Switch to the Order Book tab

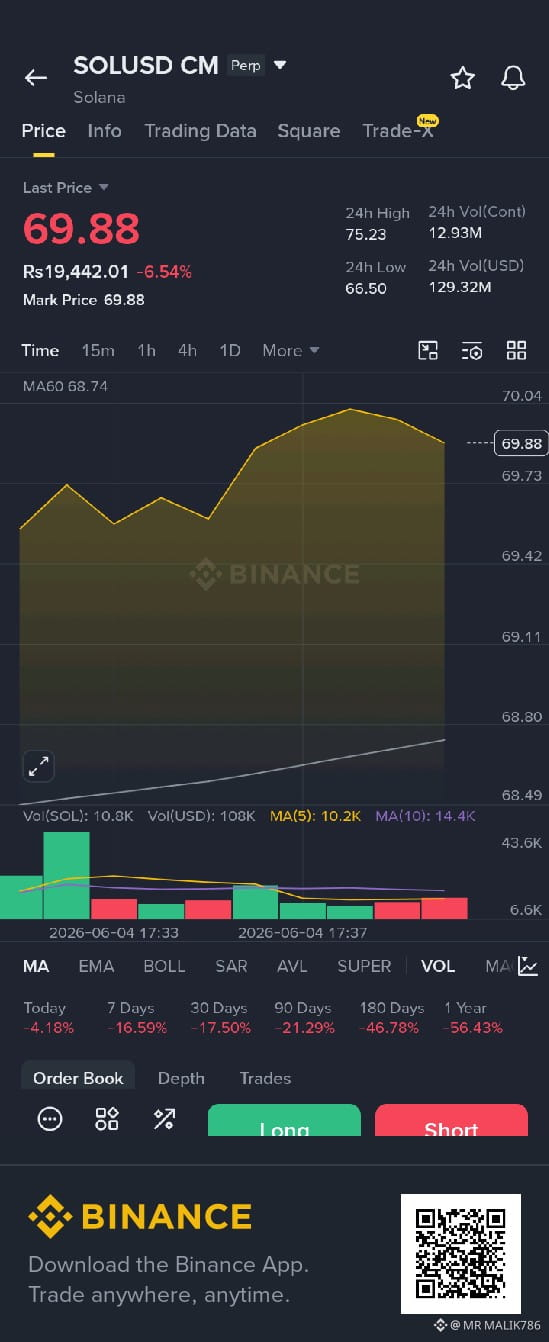tap(78, 1078)
